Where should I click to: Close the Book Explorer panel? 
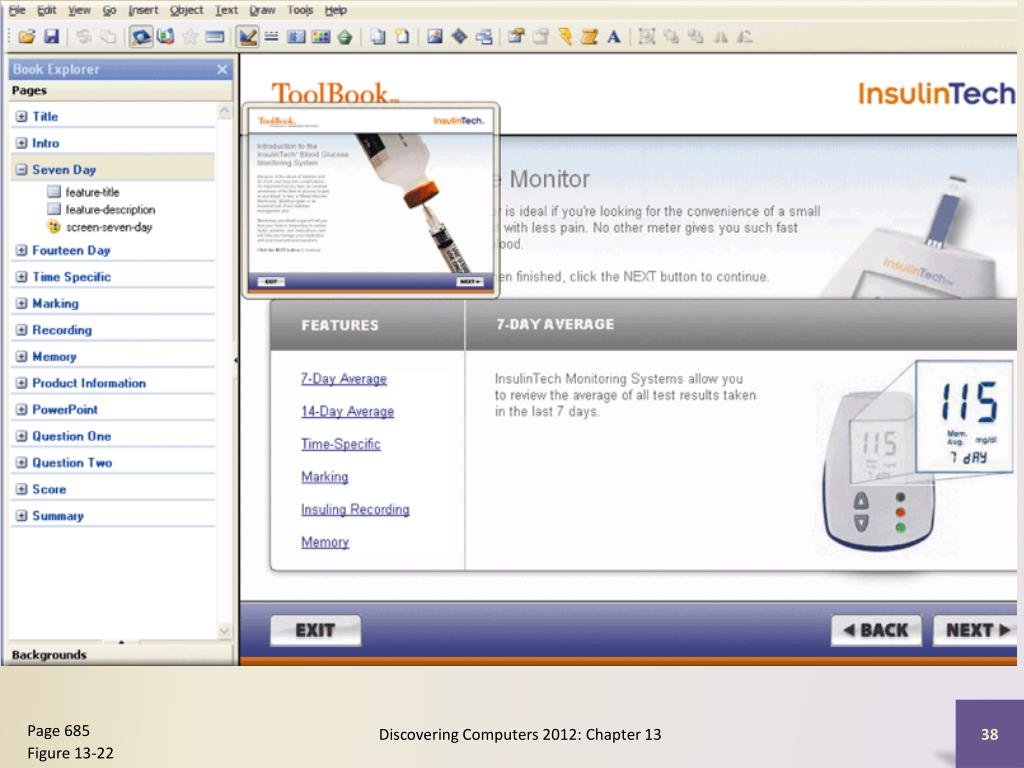[x=223, y=69]
